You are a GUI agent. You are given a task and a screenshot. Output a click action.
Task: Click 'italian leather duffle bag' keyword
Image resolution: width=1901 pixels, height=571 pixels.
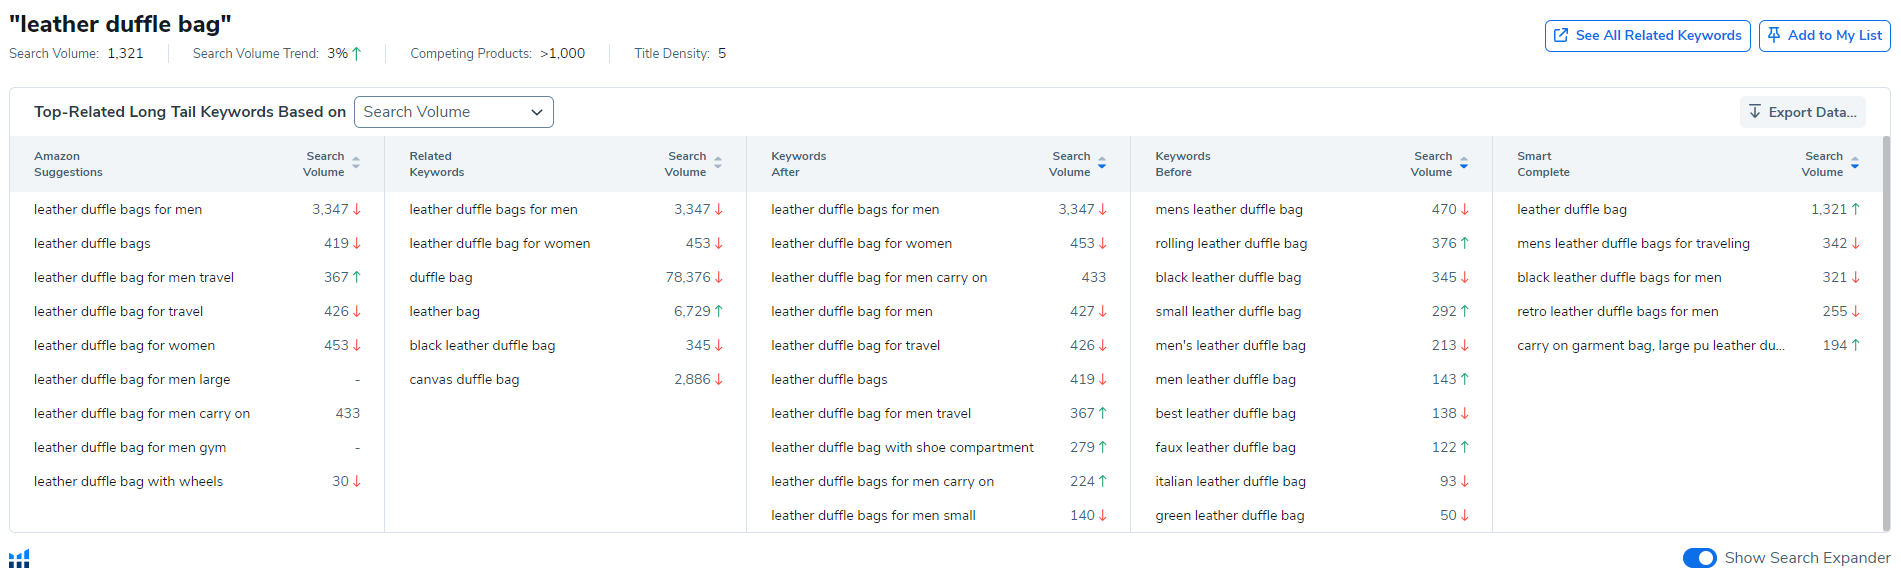[1230, 482]
